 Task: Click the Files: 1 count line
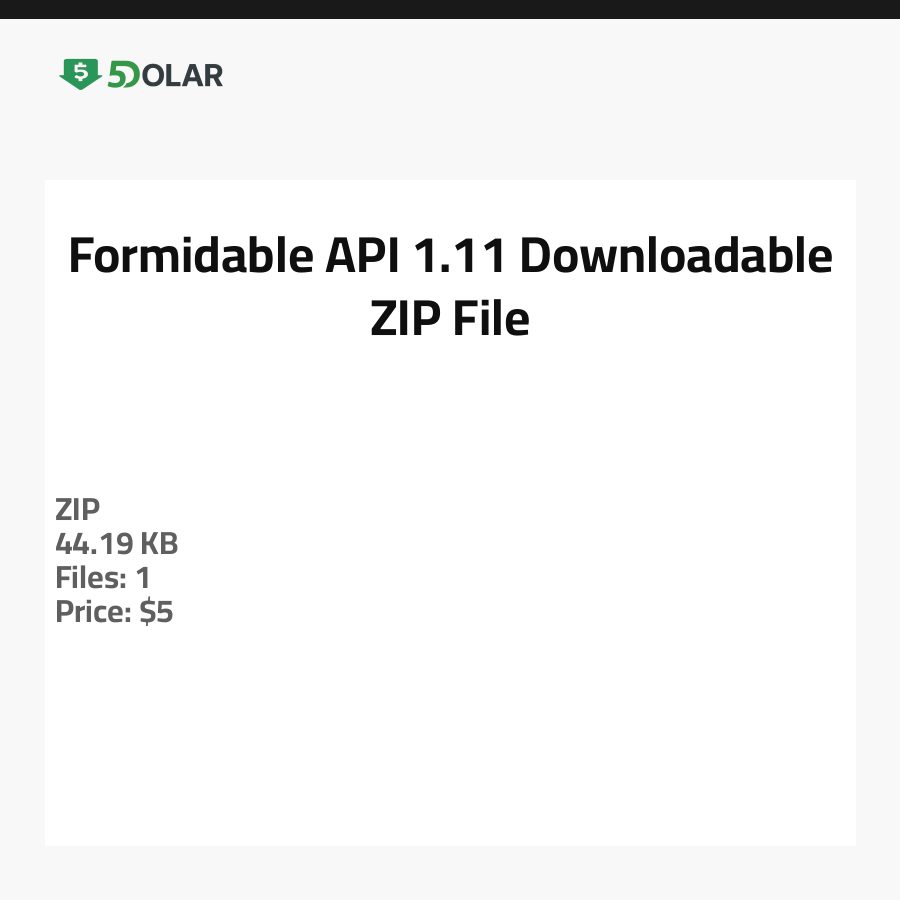(103, 578)
